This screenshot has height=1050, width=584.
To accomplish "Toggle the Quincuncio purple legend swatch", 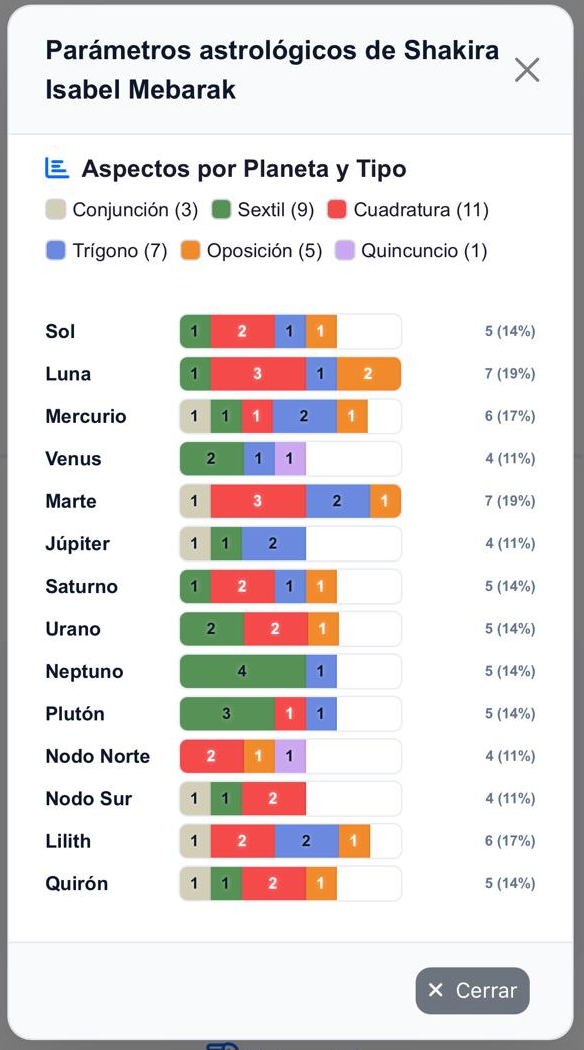I will click(x=344, y=250).
